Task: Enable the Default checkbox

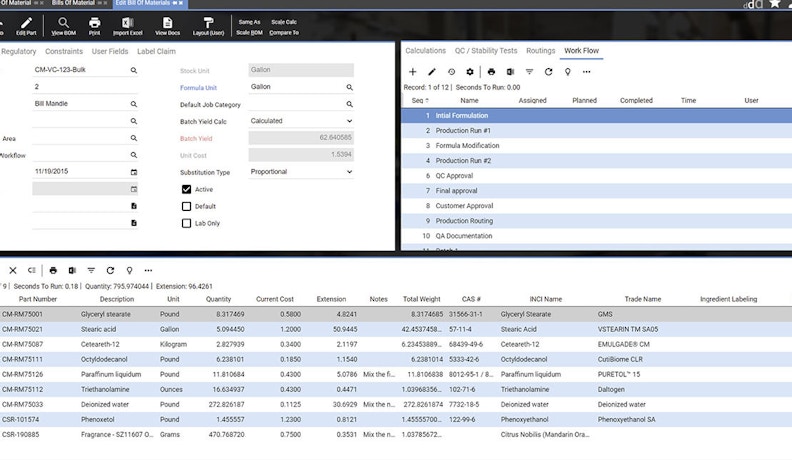Action: pyautogui.click(x=187, y=206)
